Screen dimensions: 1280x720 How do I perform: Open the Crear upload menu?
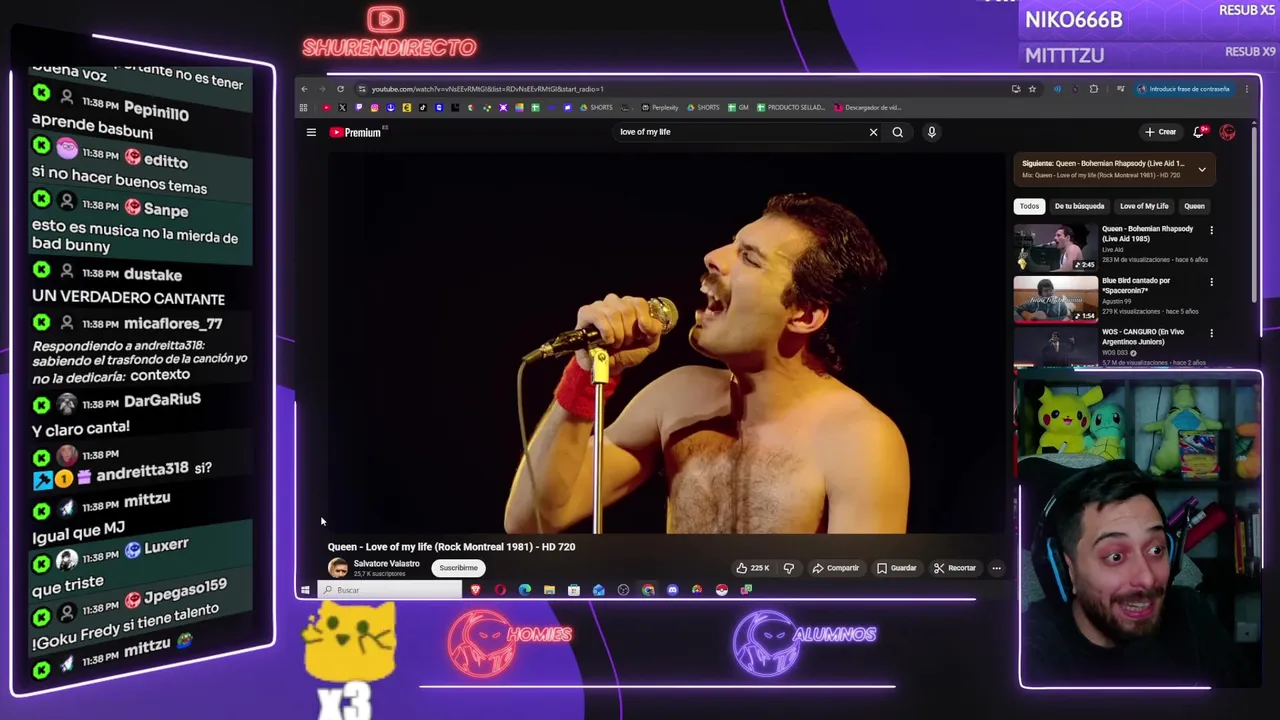(1161, 132)
